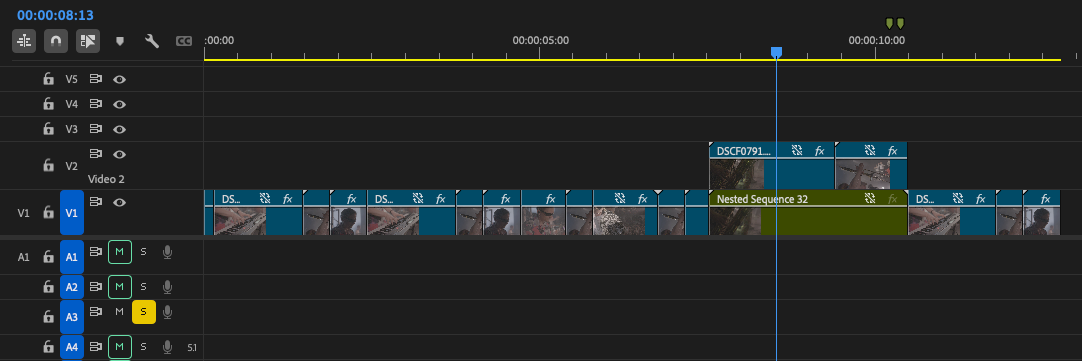
Task: Toggle lock on track V2
Action: 48,166
